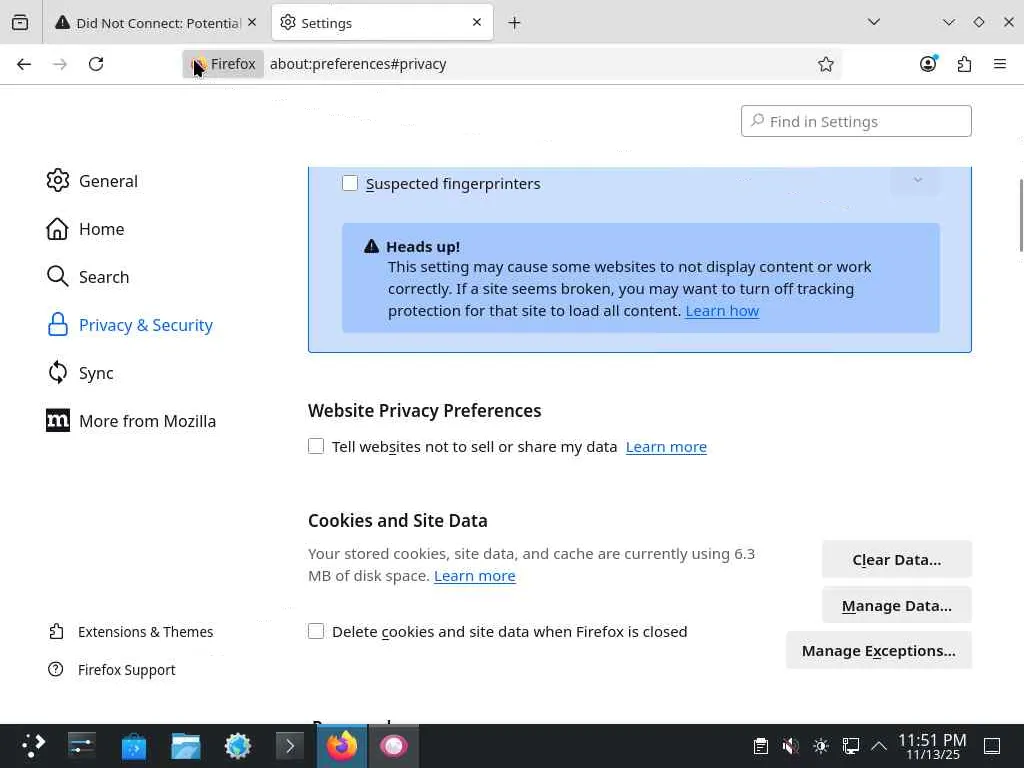1024x768 pixels.
Task: Reload the current page
Action: 96,64
